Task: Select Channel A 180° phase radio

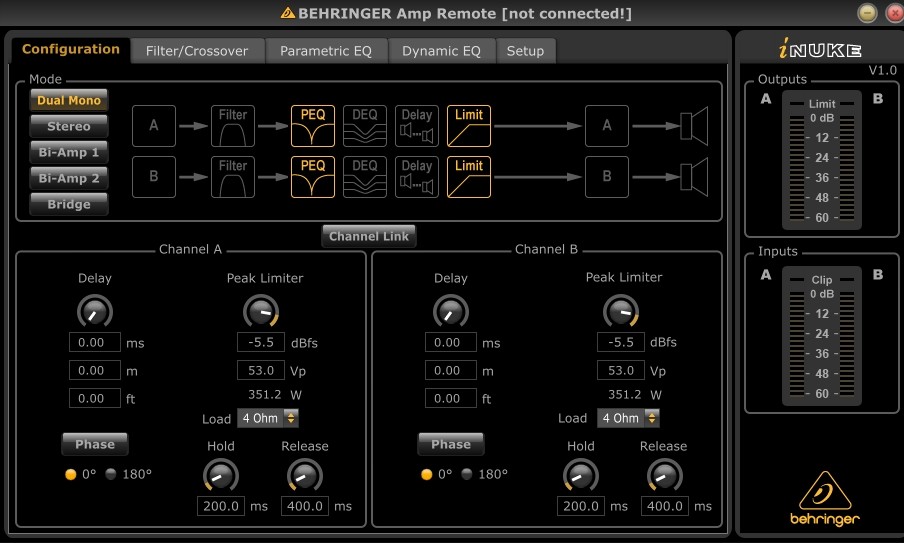Action: tap(111, 474)
